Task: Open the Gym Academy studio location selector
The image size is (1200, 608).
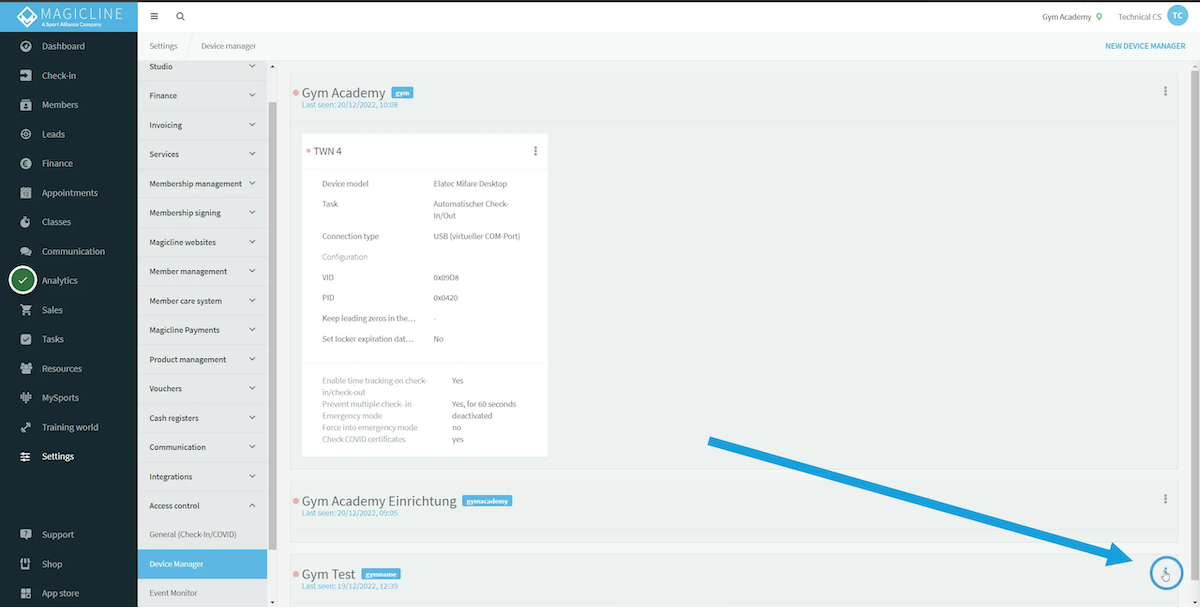Action: 1072,17
